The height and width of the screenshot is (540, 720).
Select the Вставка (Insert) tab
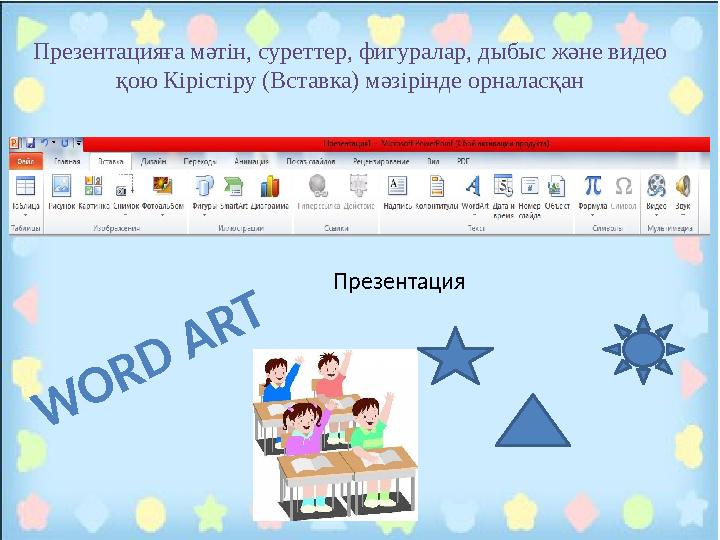111,162
